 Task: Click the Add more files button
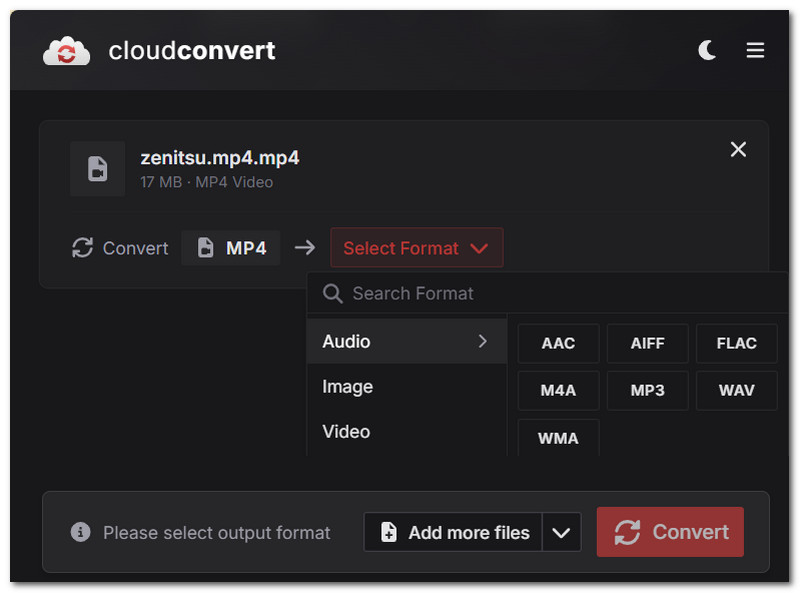[x=453, y=532]
